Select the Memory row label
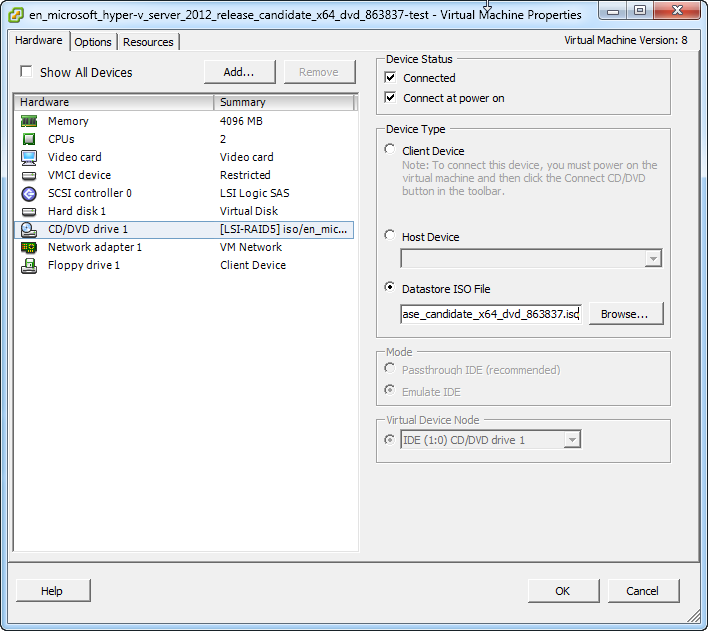The width and height of the screenshot is (708, 631). click(x=68, y=121)
